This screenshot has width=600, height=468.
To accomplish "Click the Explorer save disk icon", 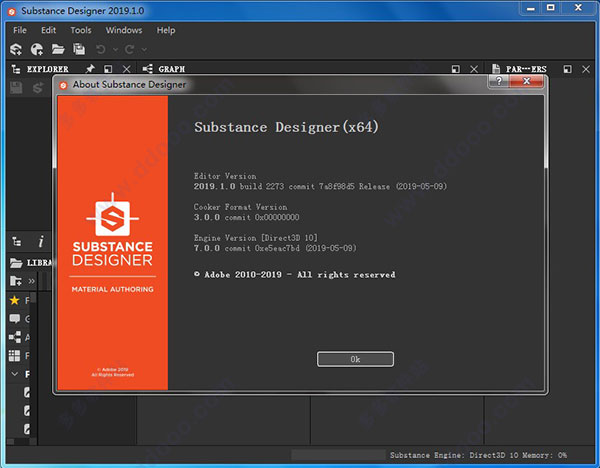I will pyautogui.click(x=16, y=88).
